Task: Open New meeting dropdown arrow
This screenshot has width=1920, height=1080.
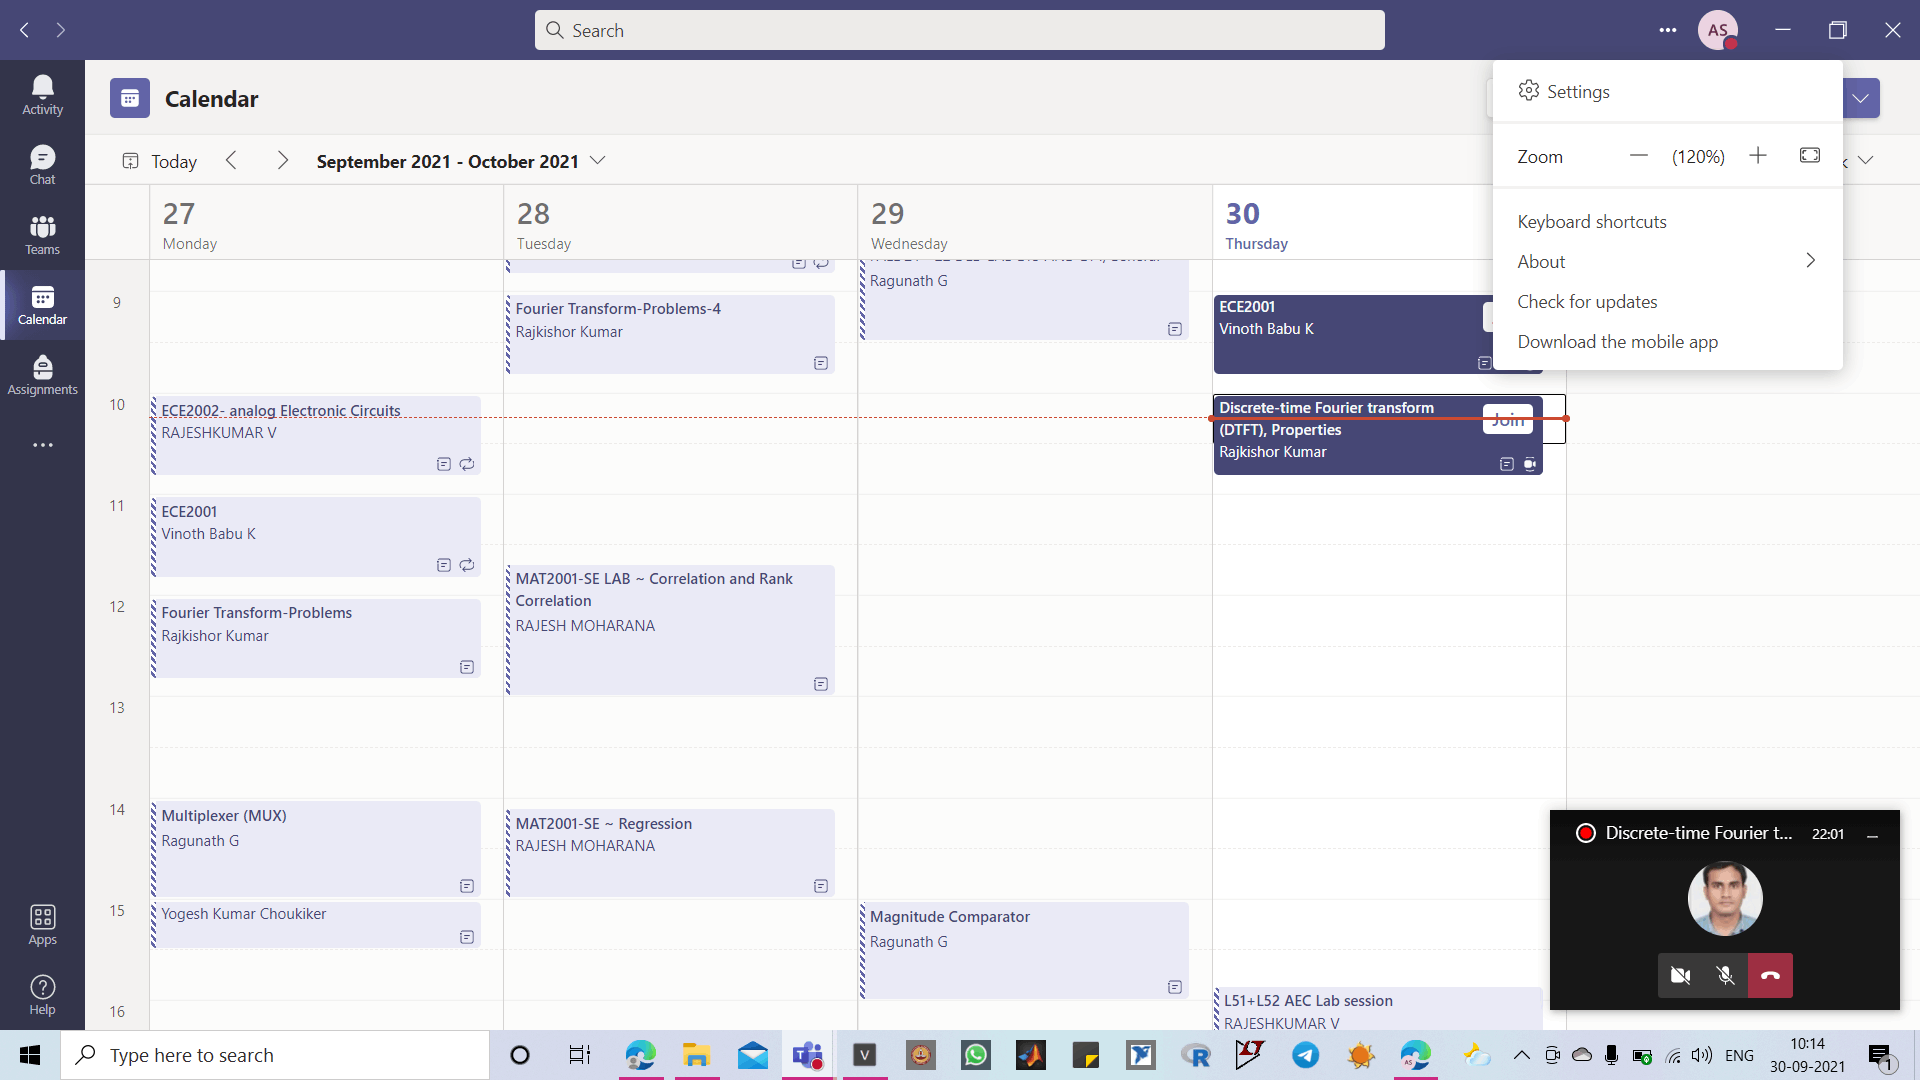Action: click(x=1860, y=98)
